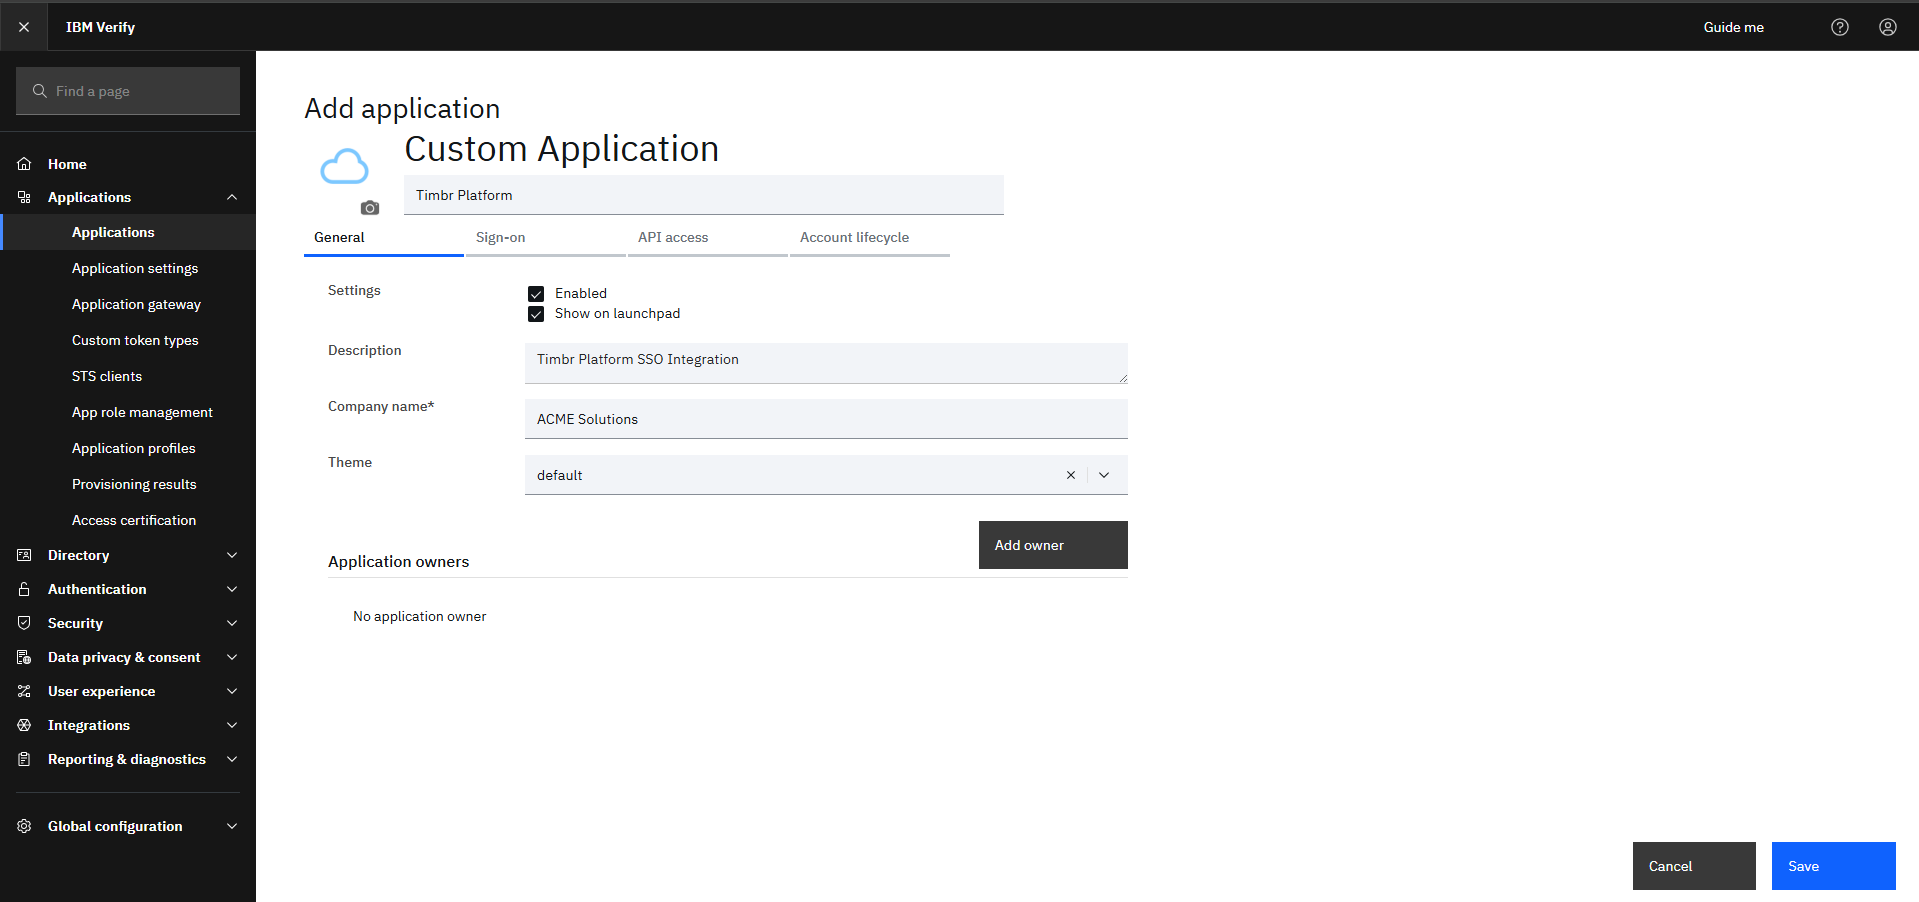This screenshot has height=902, width=1919.
Task: Click the Applications section icon
Action: click(24, 197)
